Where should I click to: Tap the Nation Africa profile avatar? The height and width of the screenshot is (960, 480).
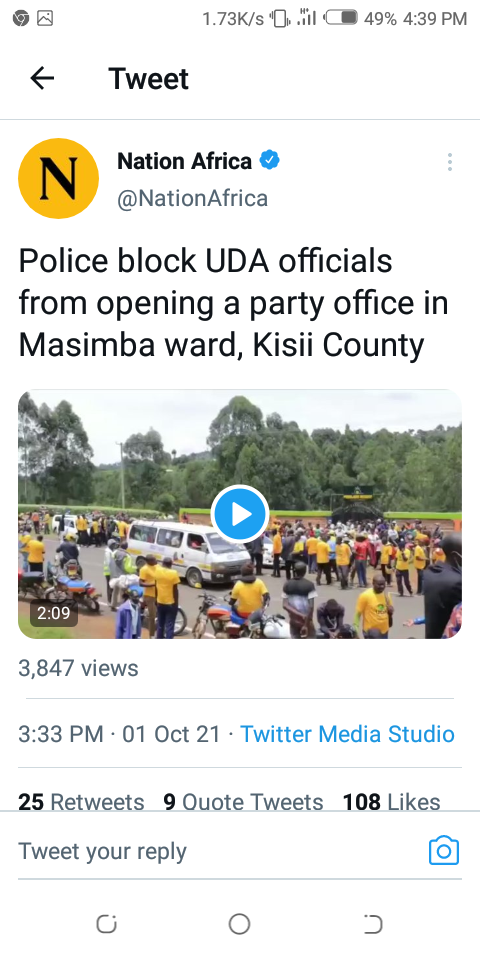(x=59, y=178)
